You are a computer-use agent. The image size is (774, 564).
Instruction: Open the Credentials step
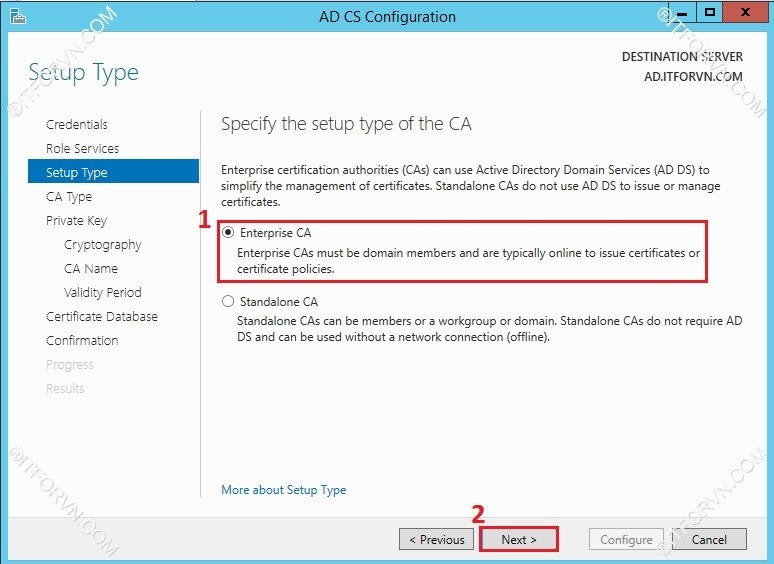pyautogui.click(x=77, y=125)
